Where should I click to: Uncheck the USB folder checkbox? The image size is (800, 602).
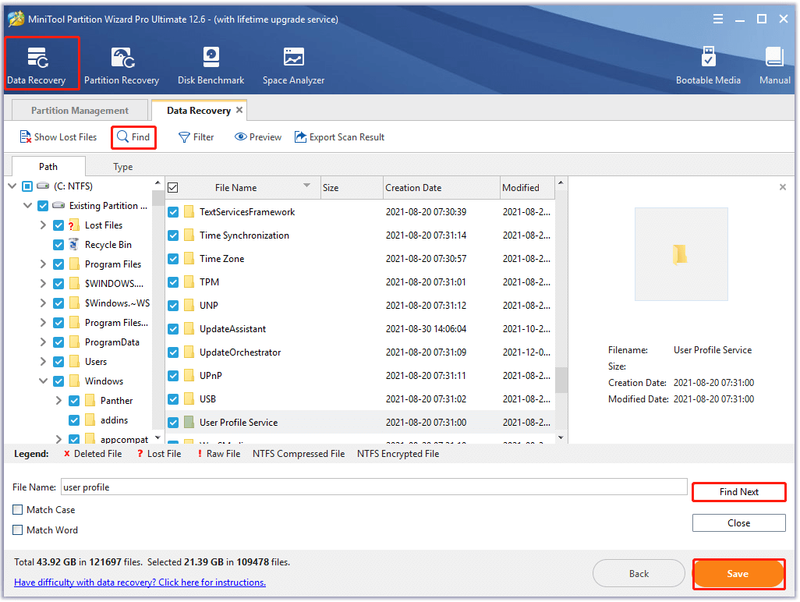pos(173,399)
